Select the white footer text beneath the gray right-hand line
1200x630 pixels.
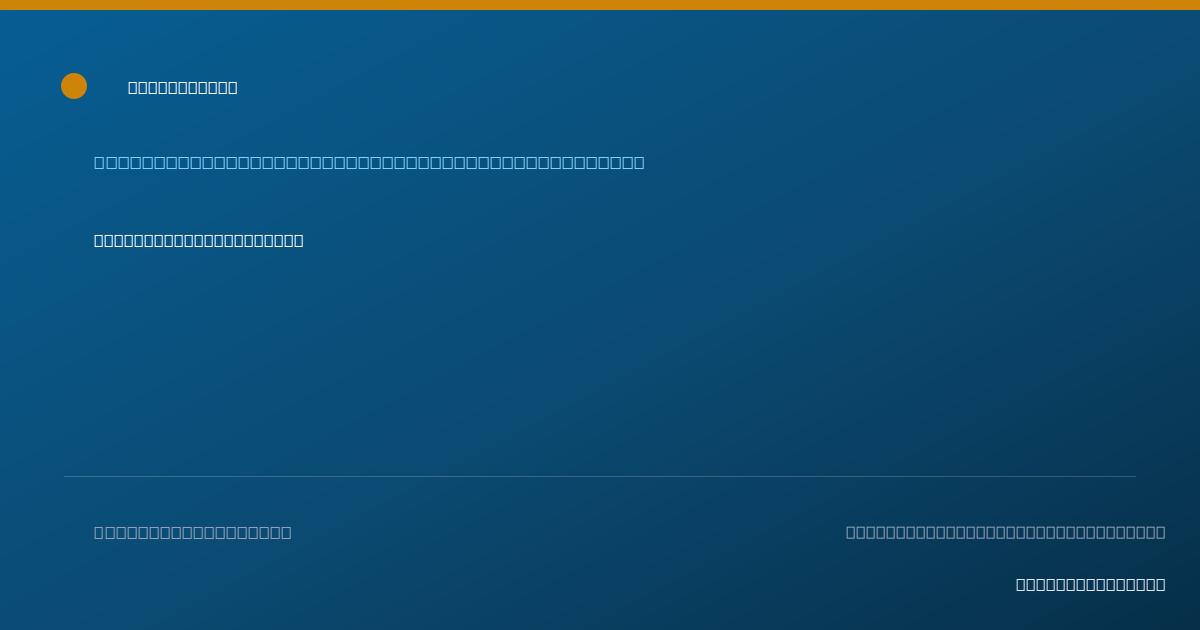coord(1091,584)
